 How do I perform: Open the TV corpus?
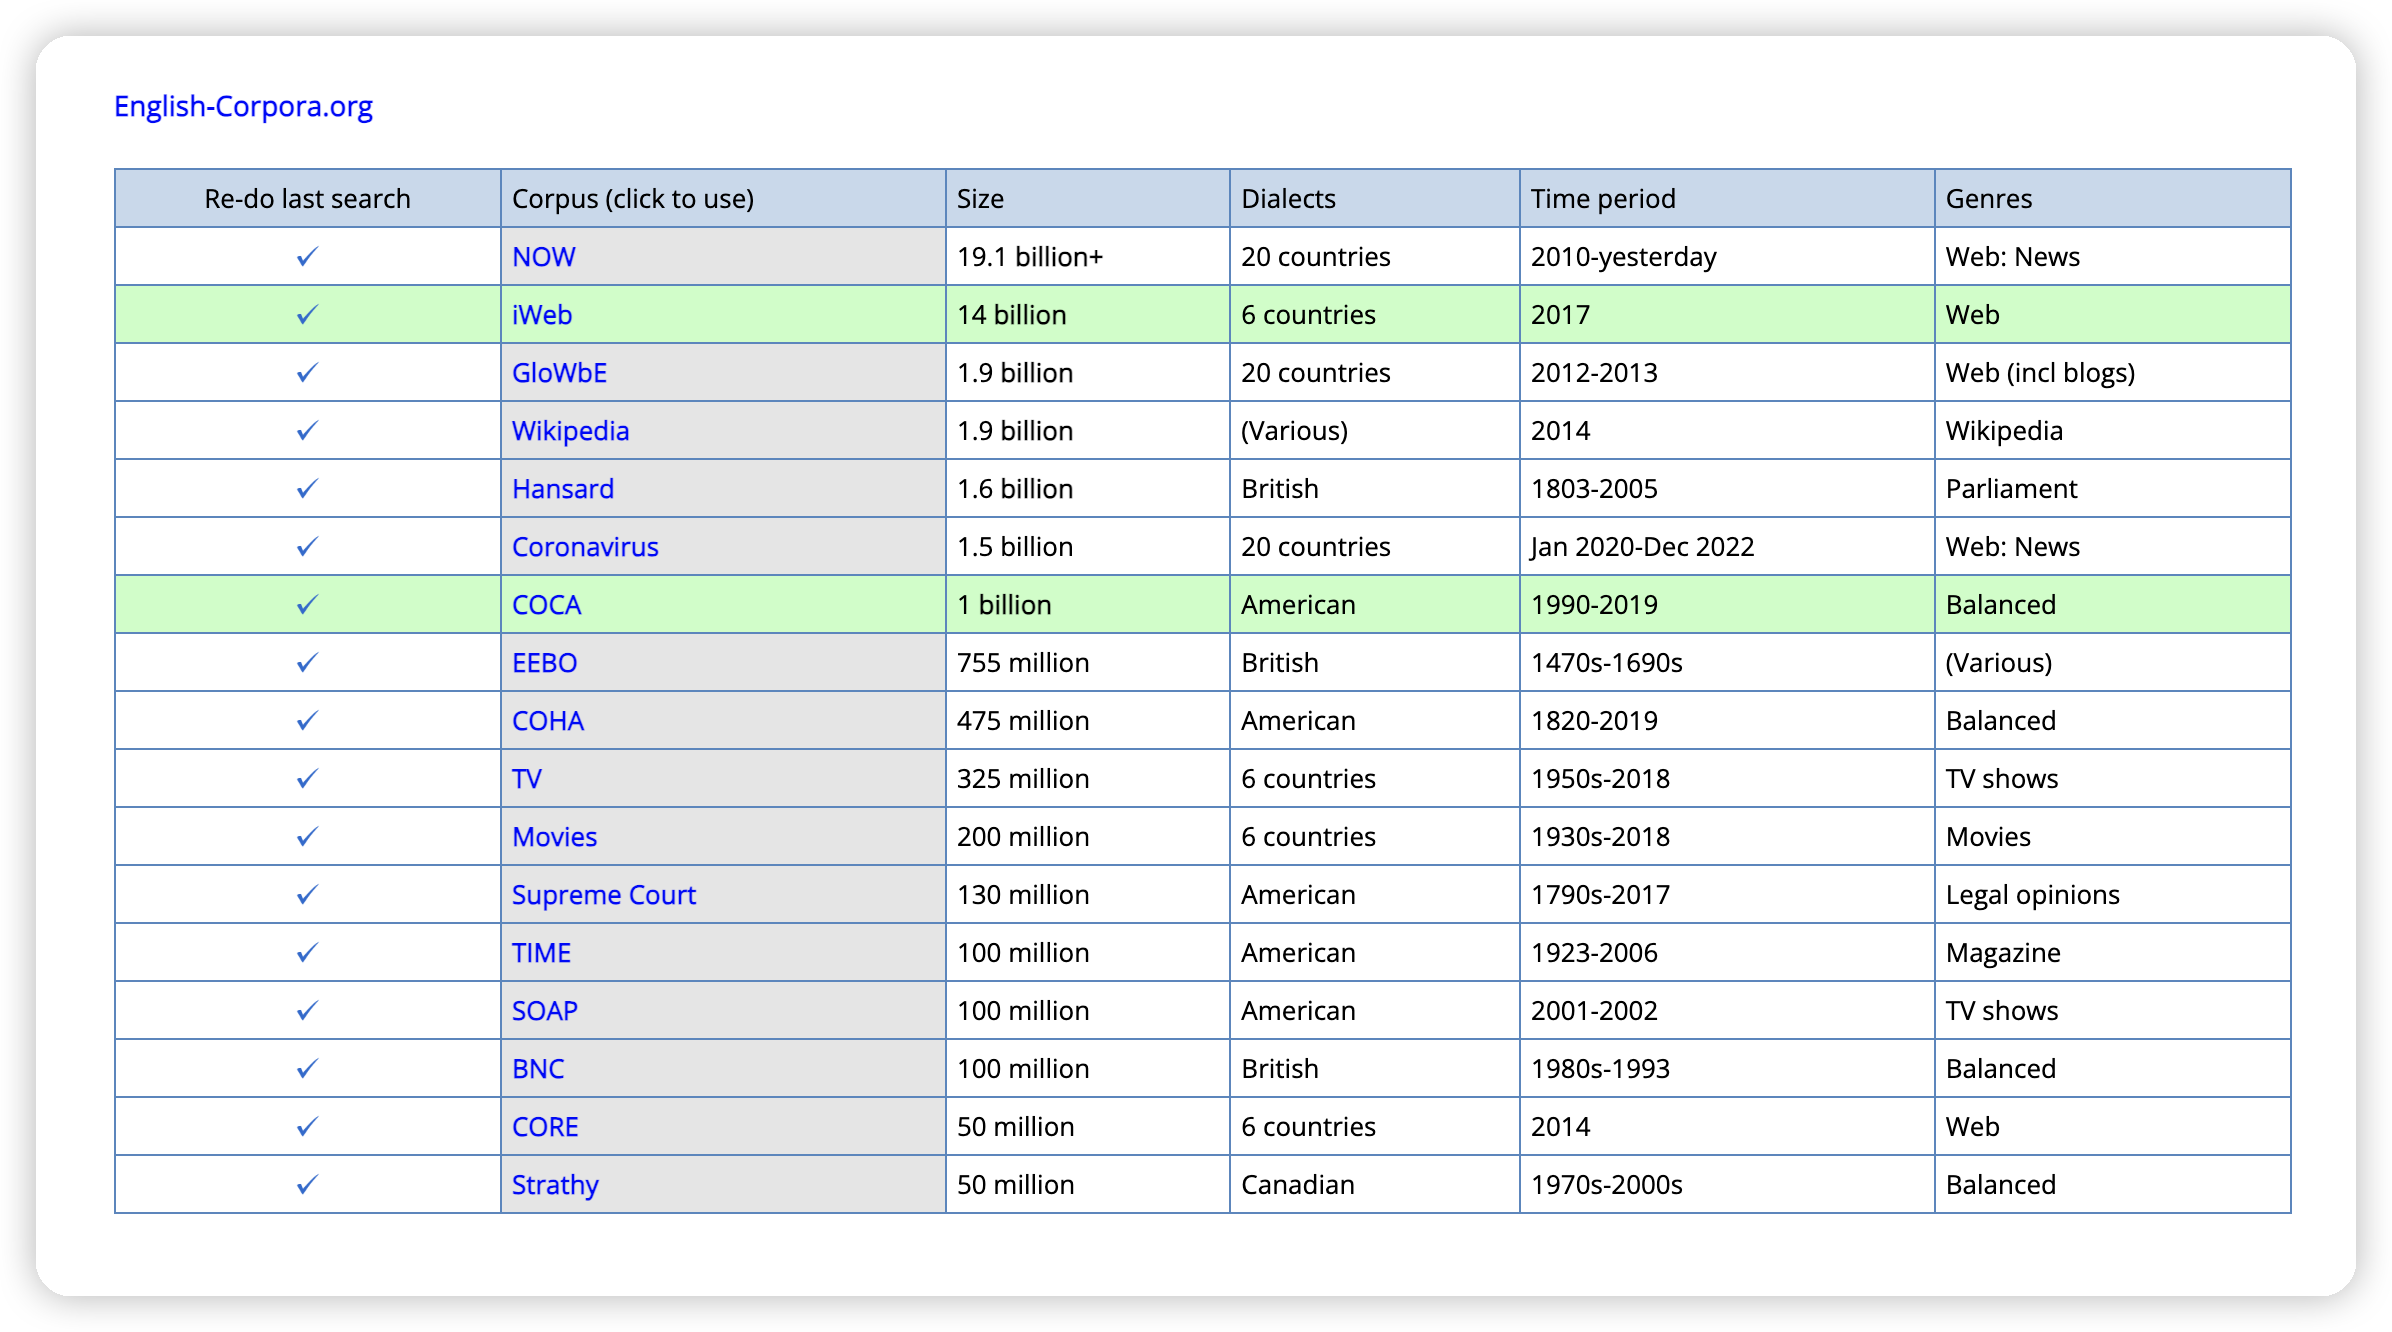coord(527,779)
